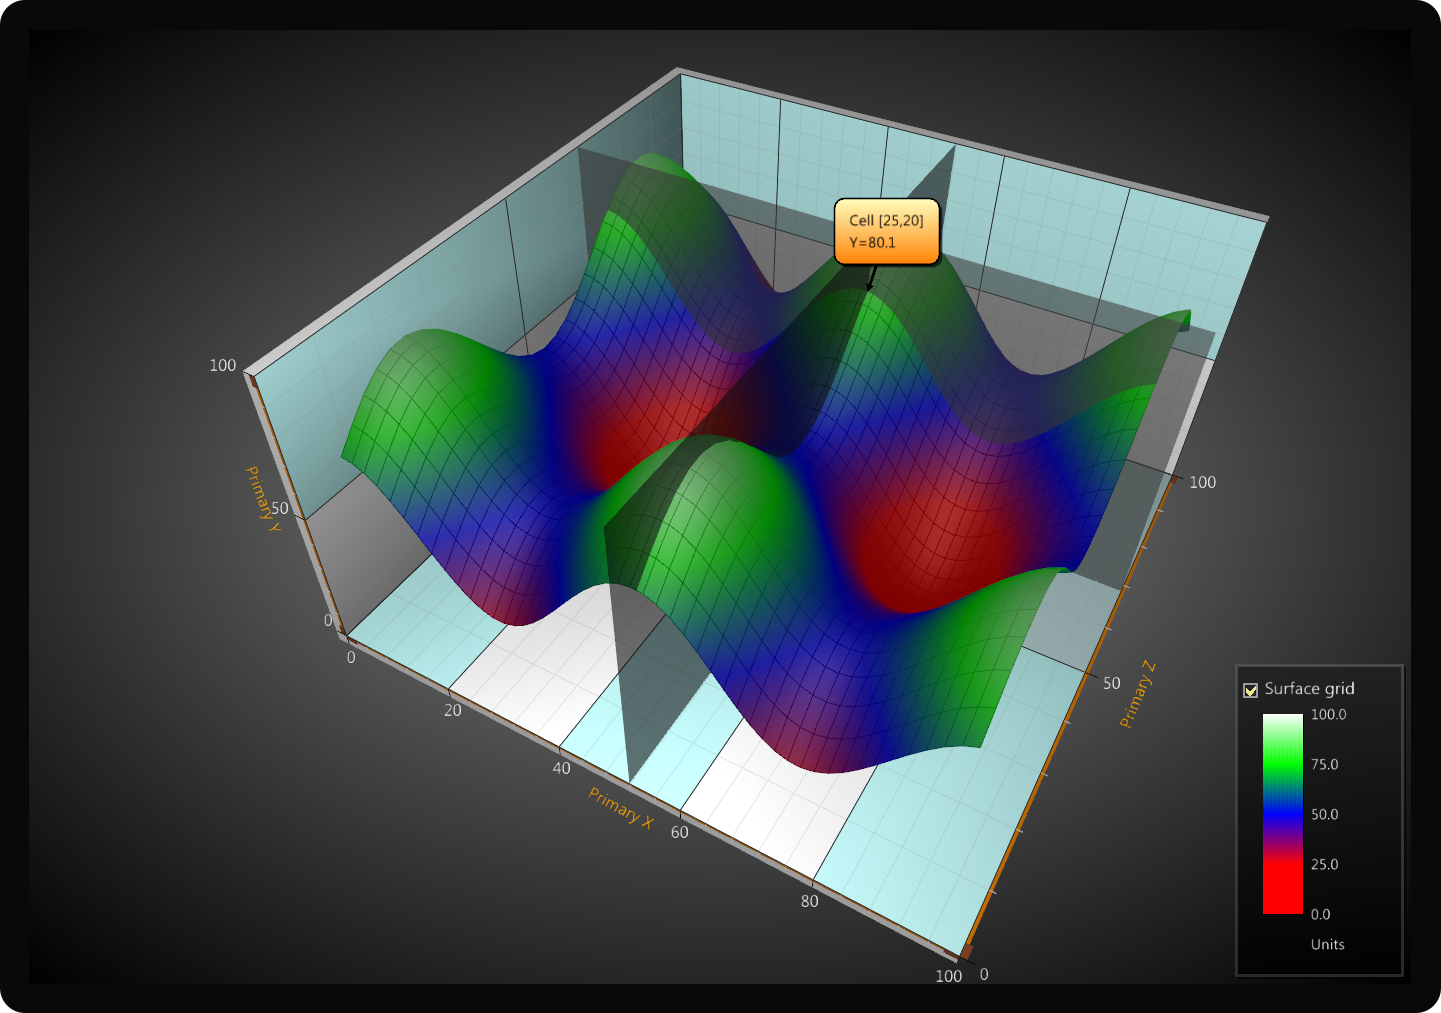Select the Units label in the legend
The image size is (1441, 1013).
tap(1327, 945)
